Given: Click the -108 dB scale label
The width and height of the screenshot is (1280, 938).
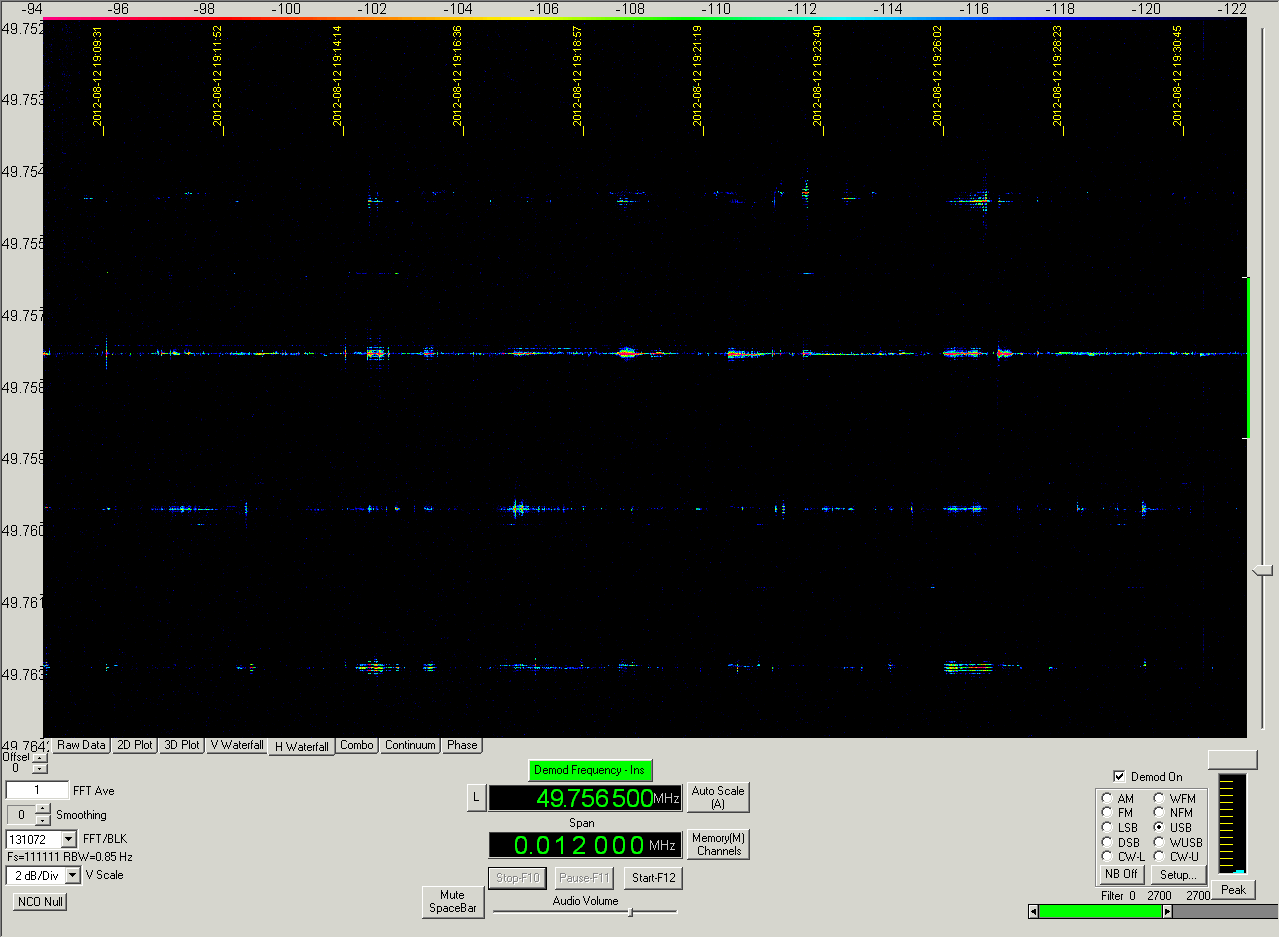Looking at the screenshot, I should tap(630, 8).
